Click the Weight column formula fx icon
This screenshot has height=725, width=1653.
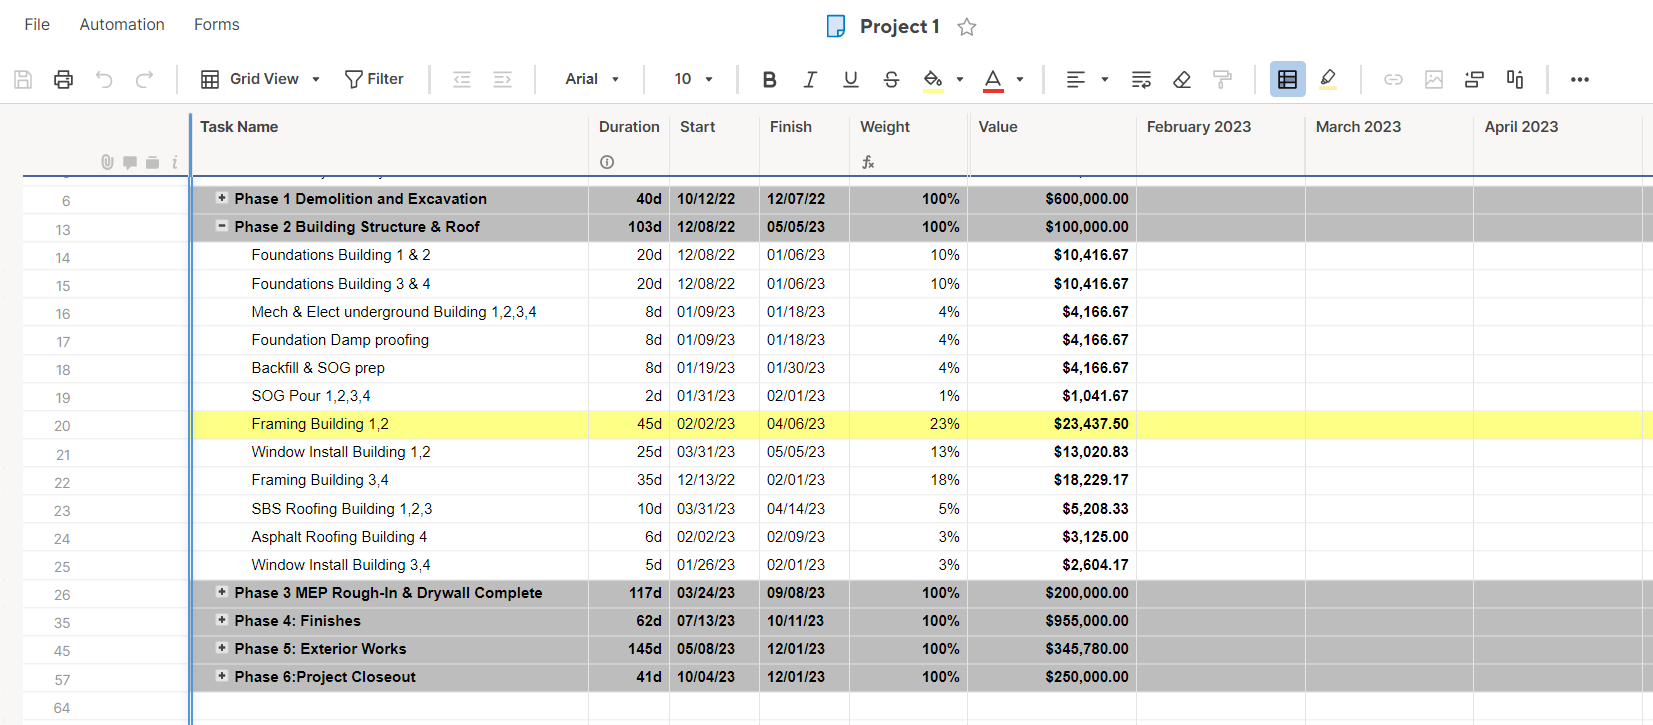868,162
